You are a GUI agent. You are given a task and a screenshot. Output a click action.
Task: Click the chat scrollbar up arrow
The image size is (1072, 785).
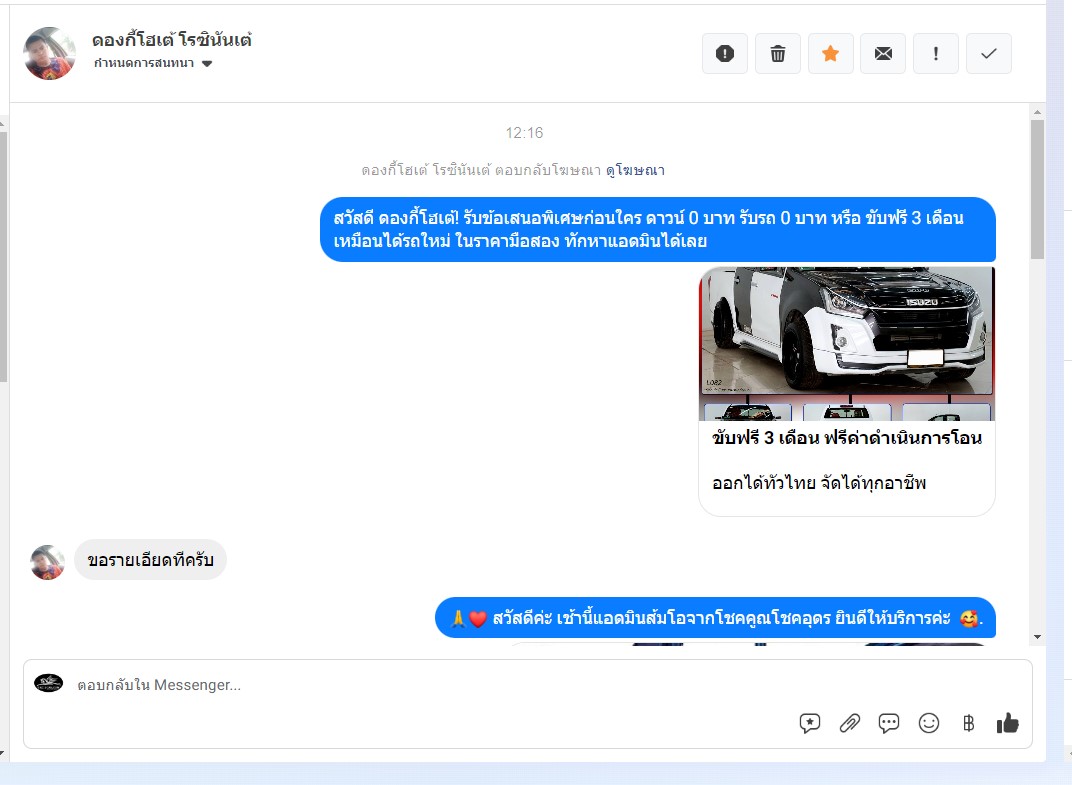pos(1037,111)
